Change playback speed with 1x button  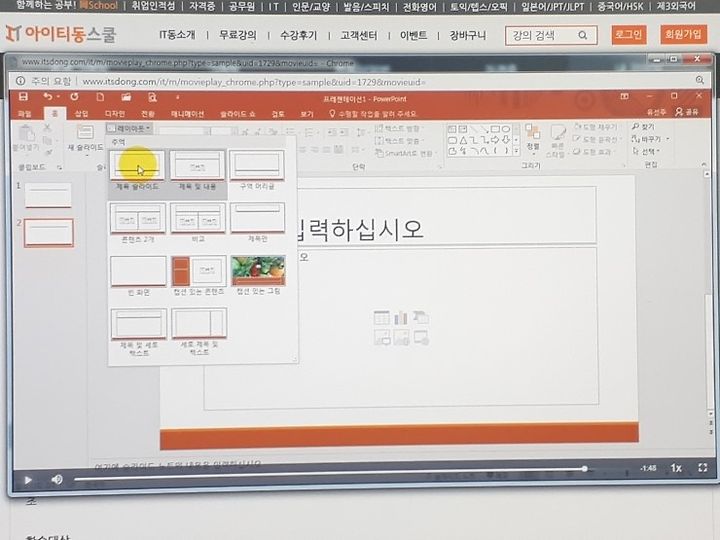point(675,468)
